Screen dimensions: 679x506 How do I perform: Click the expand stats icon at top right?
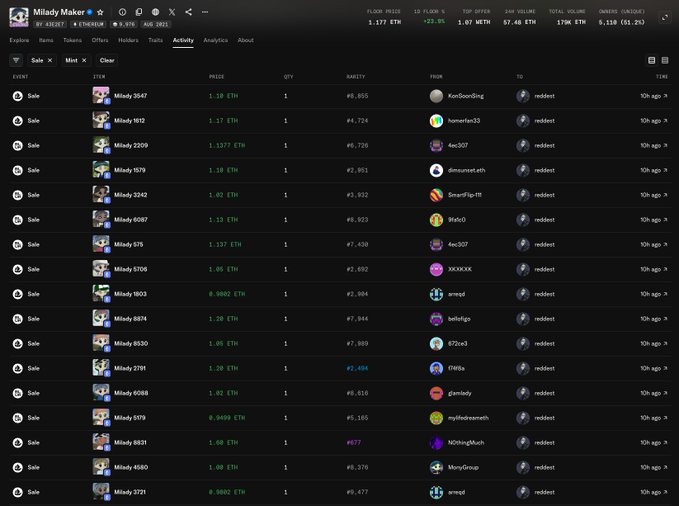[x=664, y=17]
